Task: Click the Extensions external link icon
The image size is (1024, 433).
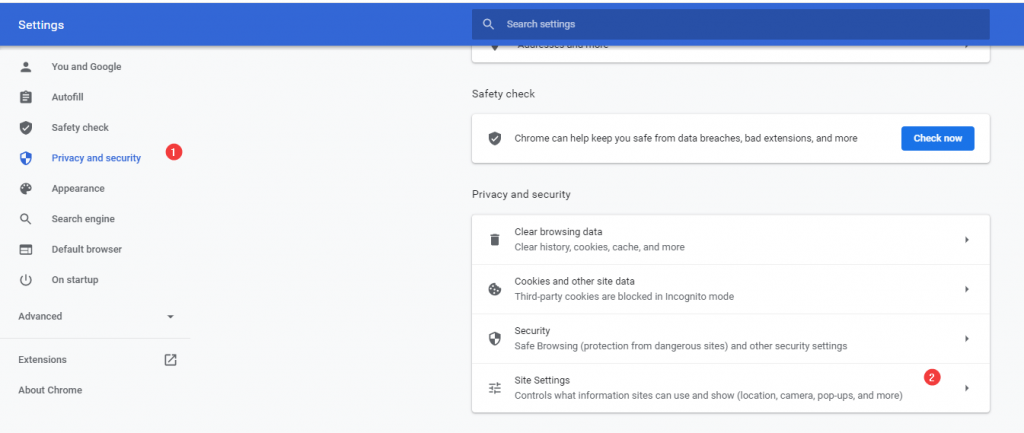Action: 170,360
